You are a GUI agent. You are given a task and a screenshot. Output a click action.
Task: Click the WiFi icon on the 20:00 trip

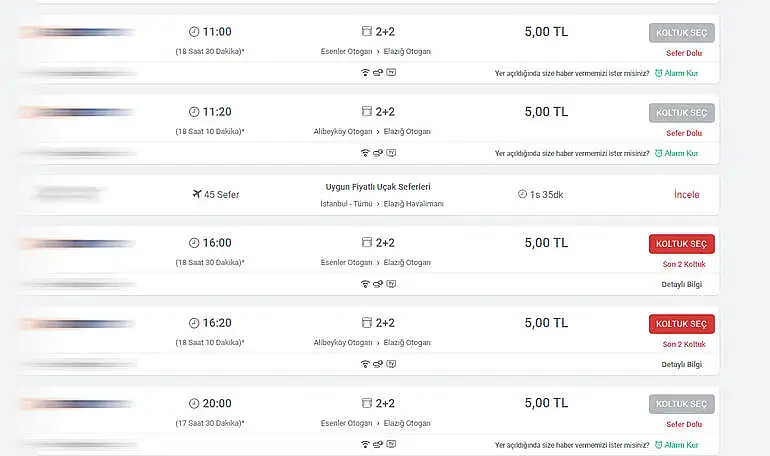tap(365, 444)
